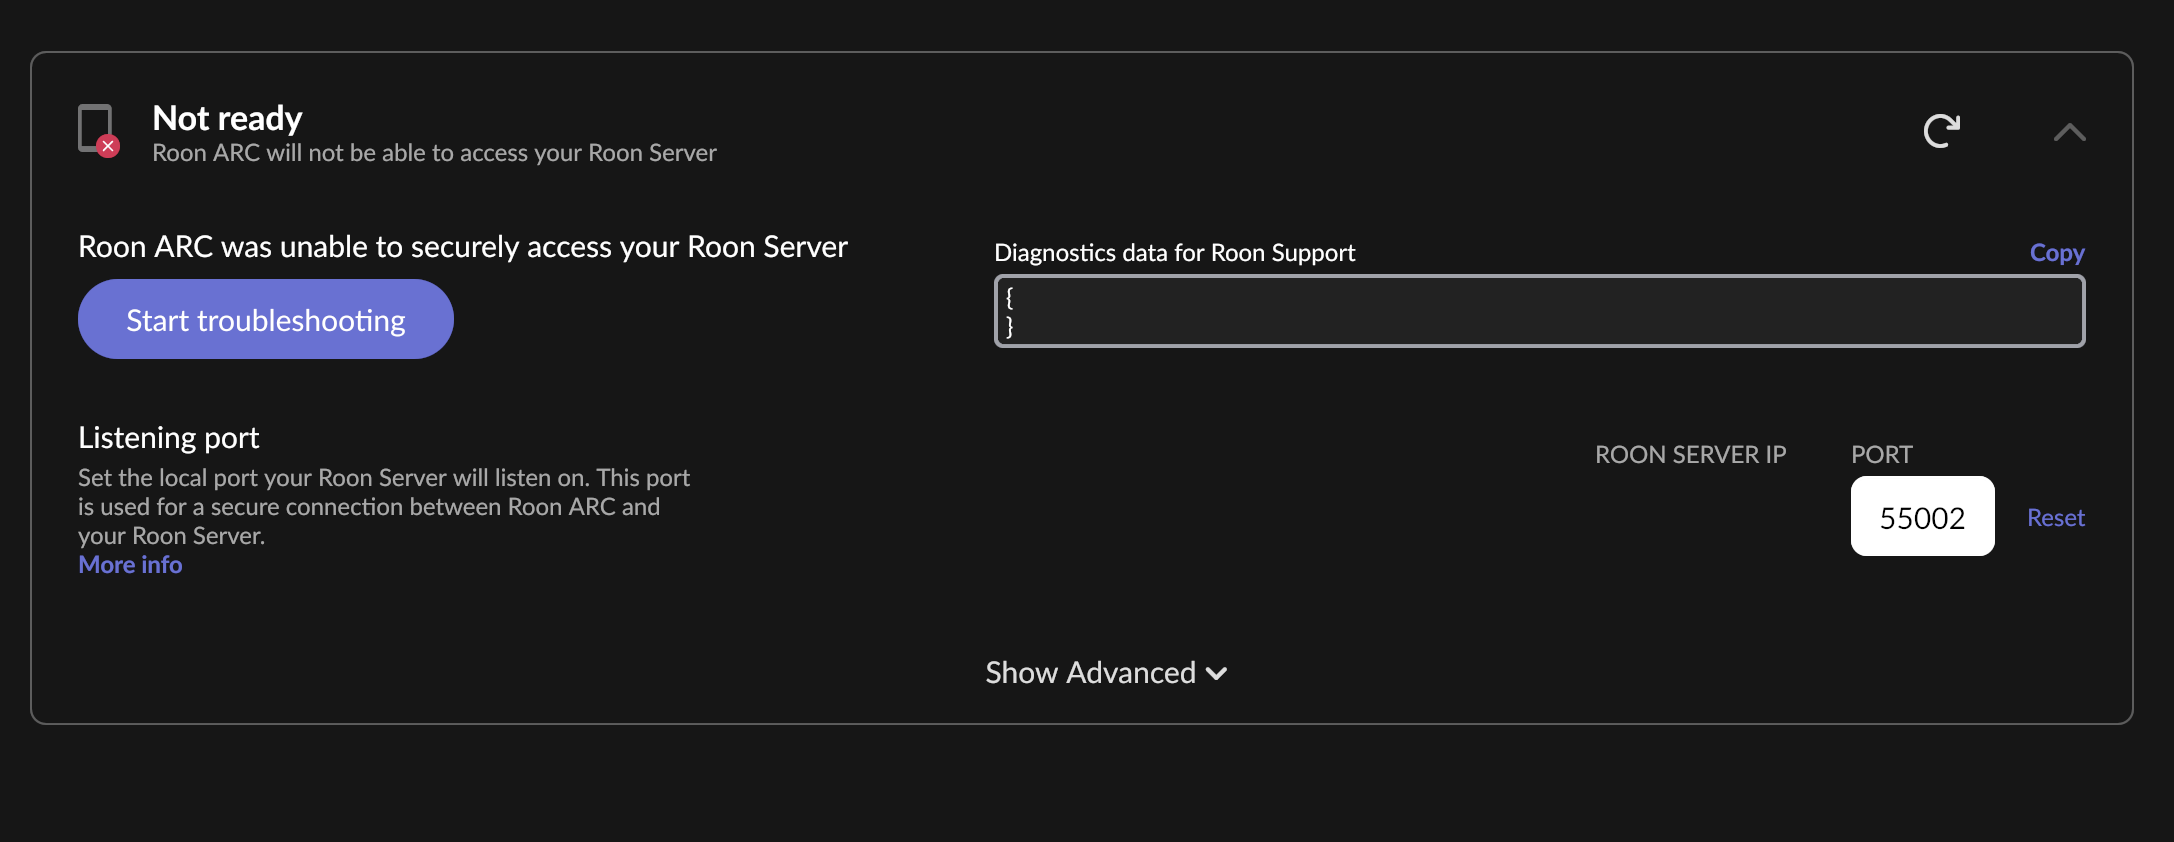The image size is (2174, 842).
Task: Collapse the Roon ARC status panel
Action: click(x=2069, y=132)
